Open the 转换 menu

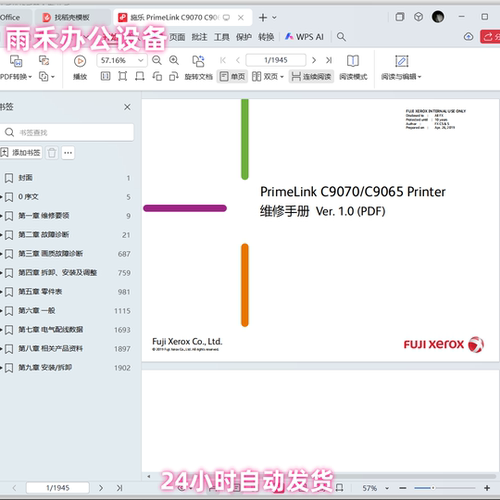point(266,37)
